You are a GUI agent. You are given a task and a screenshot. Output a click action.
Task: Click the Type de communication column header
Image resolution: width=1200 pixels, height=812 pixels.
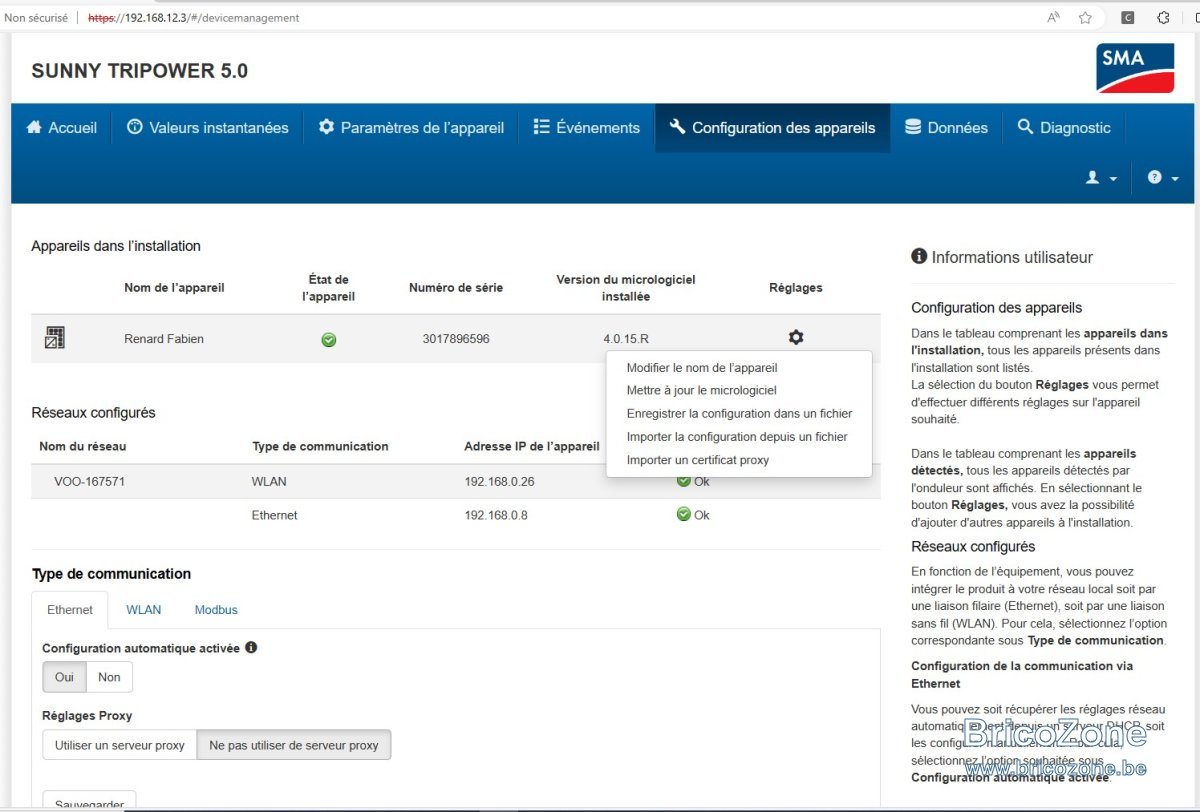(320, 447)
